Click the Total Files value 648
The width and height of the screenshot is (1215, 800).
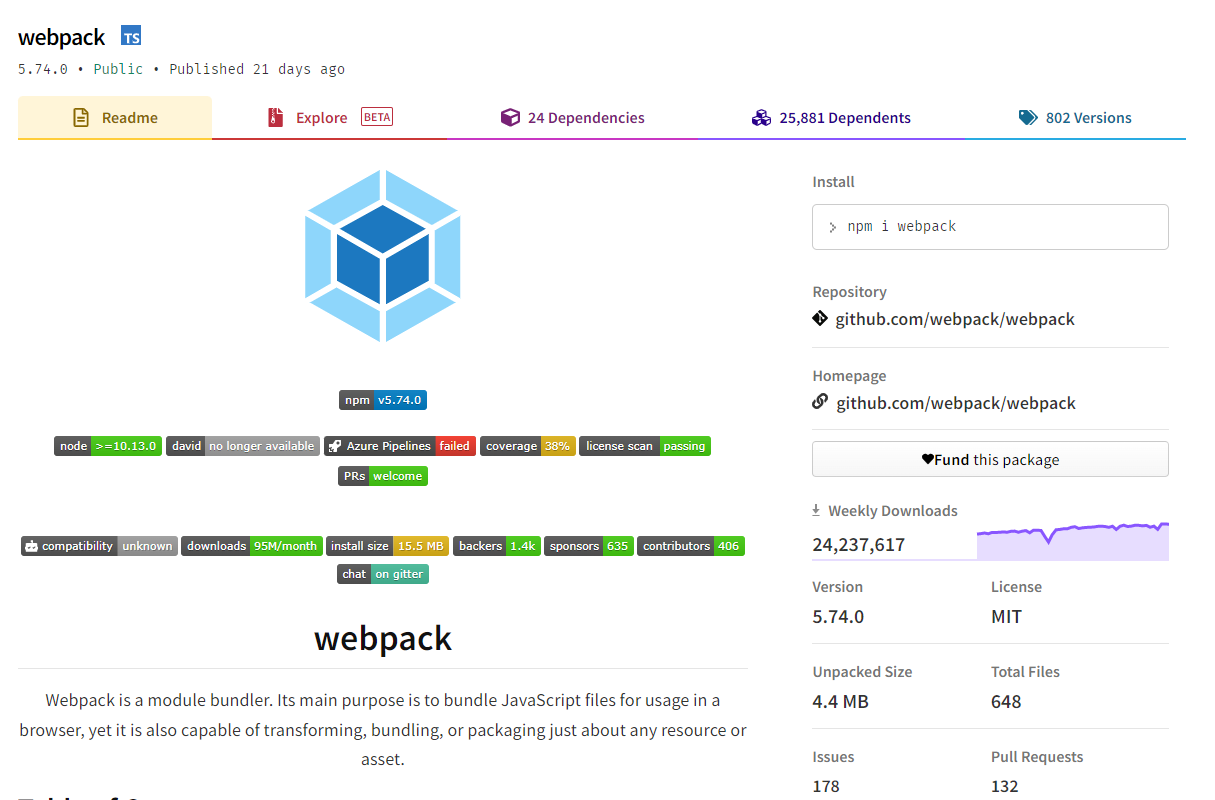(x=1006, y=701)
